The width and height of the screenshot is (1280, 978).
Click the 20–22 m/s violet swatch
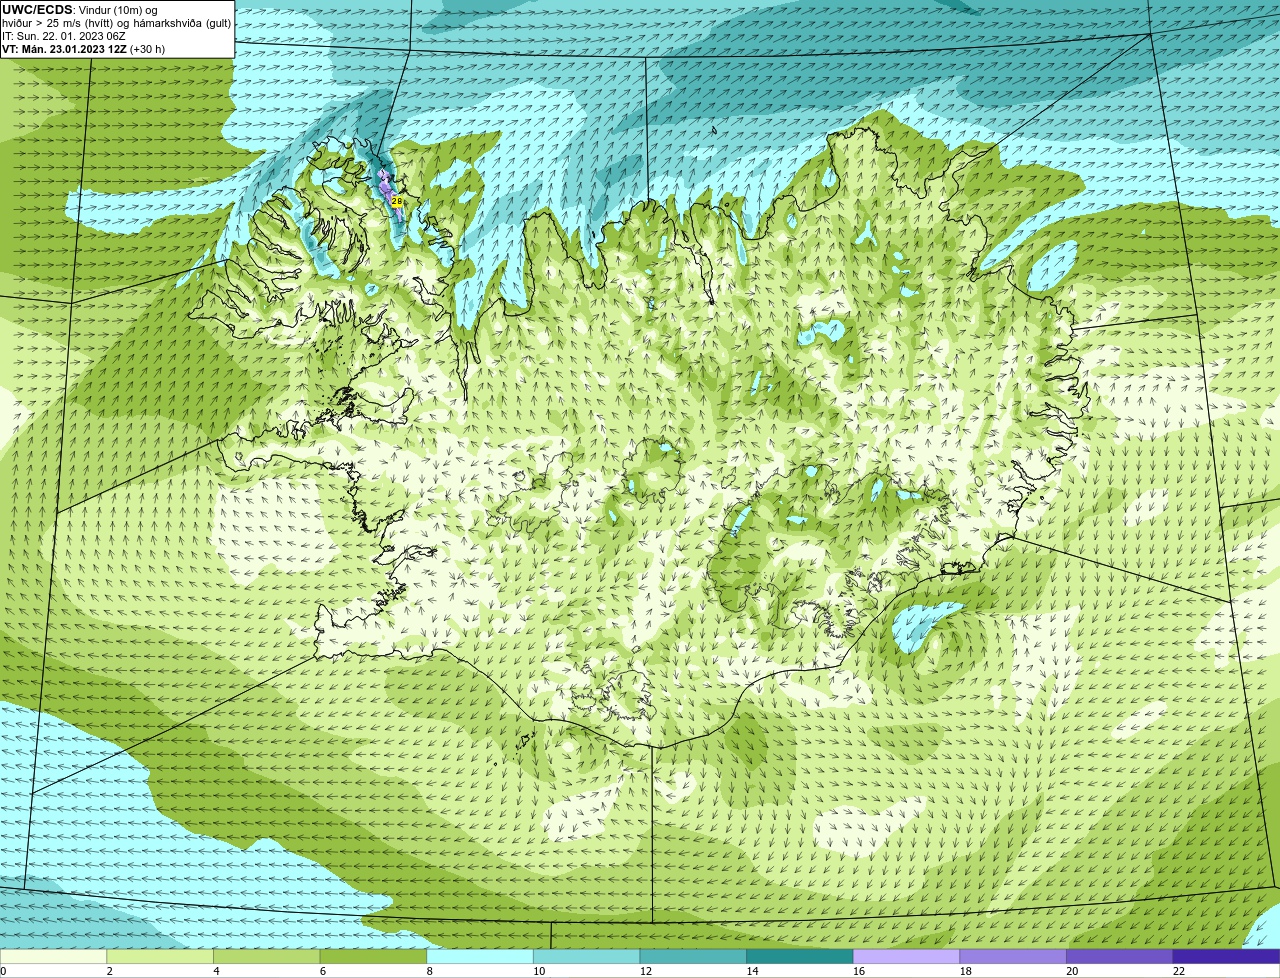(x=1120, y=956)
